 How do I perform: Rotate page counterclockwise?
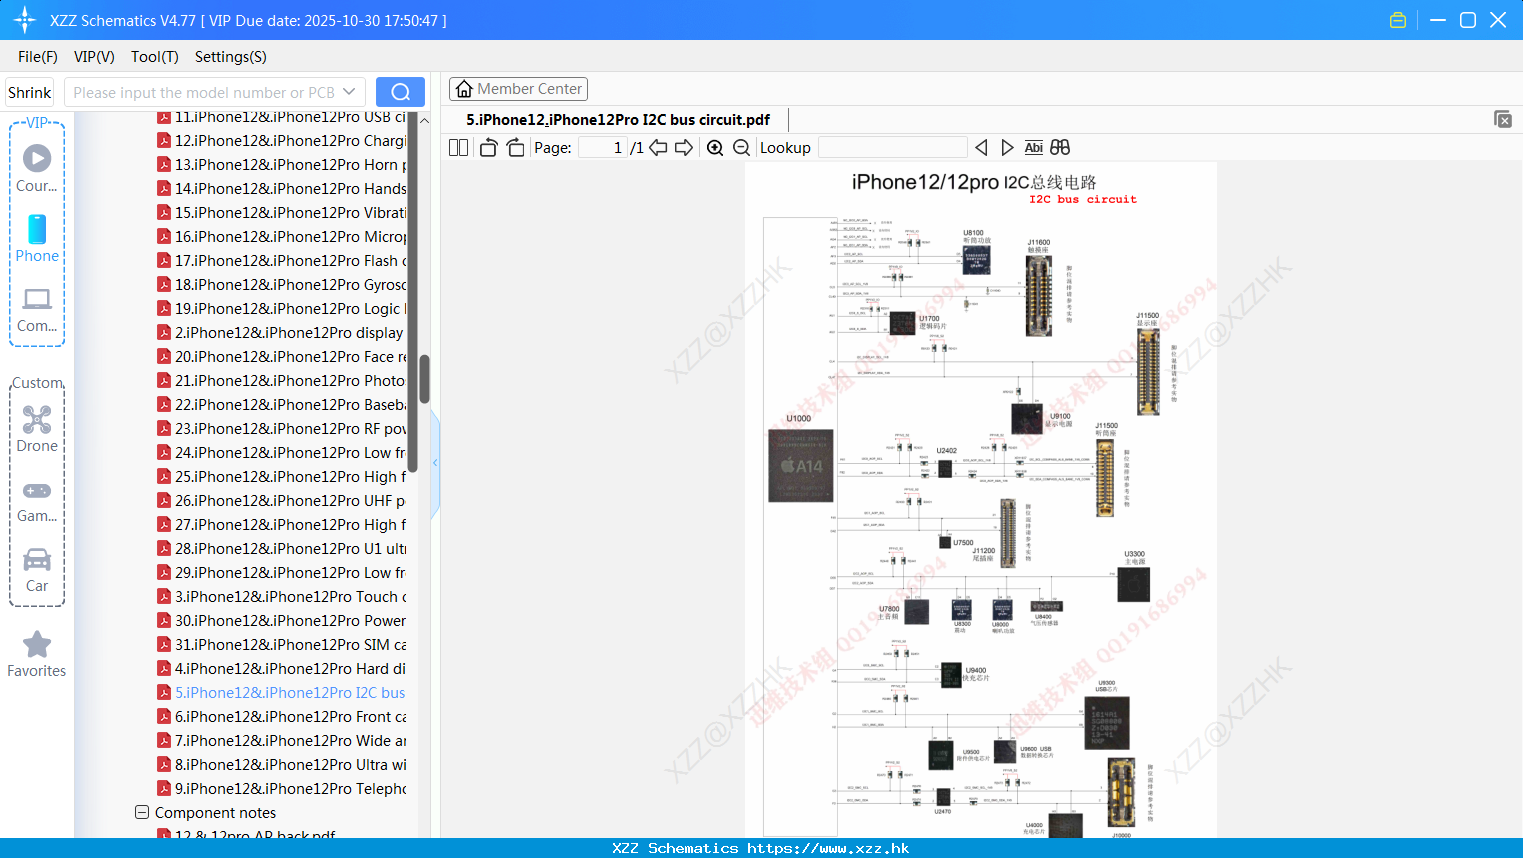tap(488, 148)
